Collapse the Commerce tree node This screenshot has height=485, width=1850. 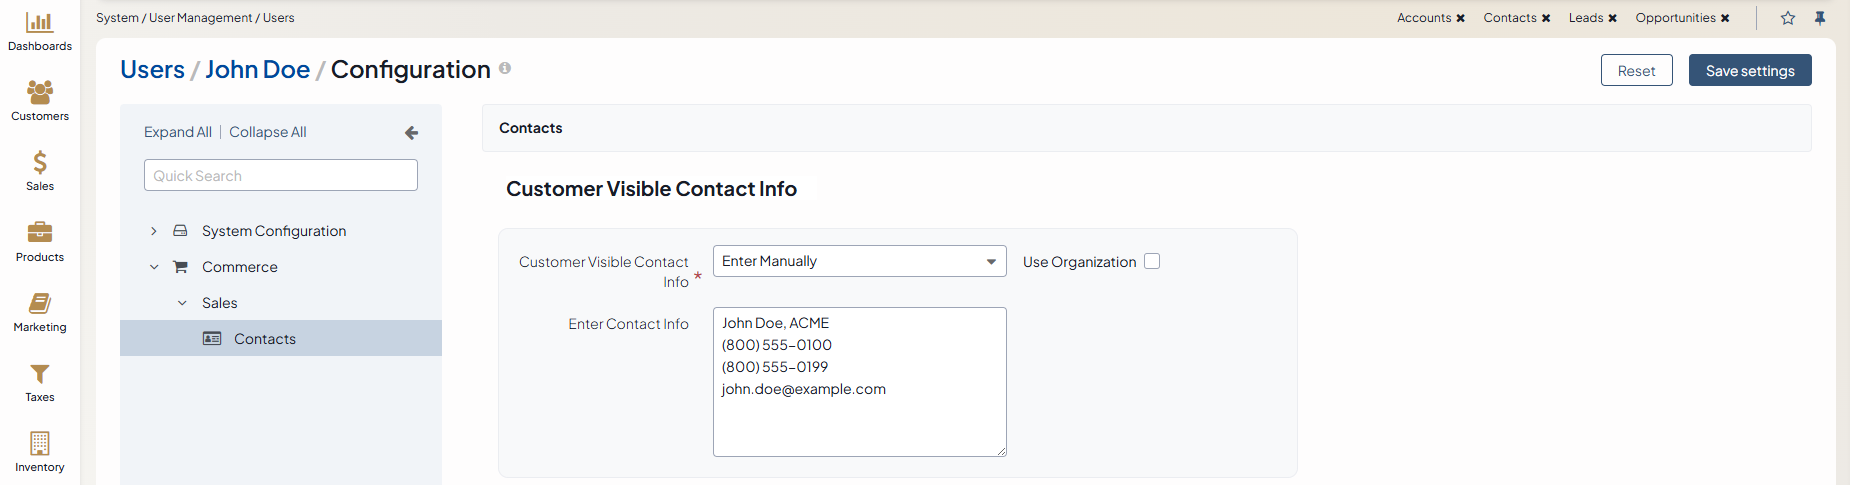[154, 267]
